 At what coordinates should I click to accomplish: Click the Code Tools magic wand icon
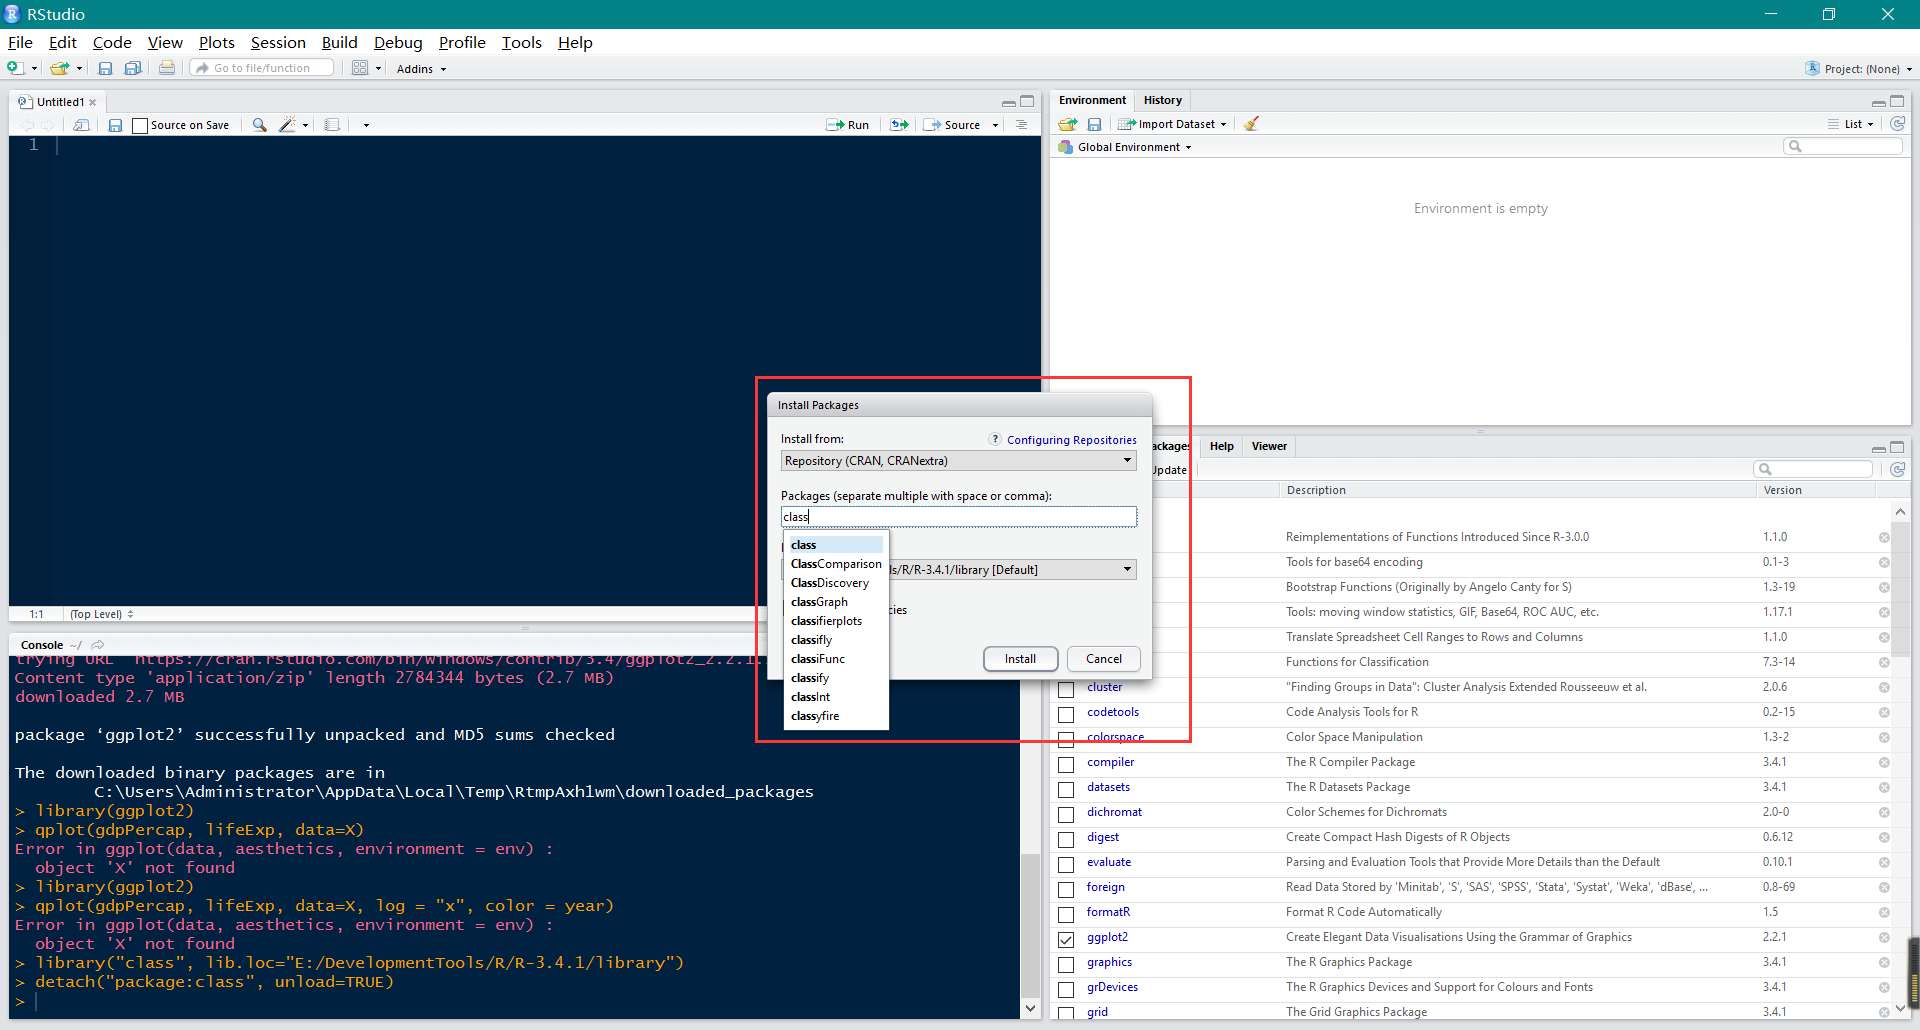pyautogui.click(x=288, y=125)
